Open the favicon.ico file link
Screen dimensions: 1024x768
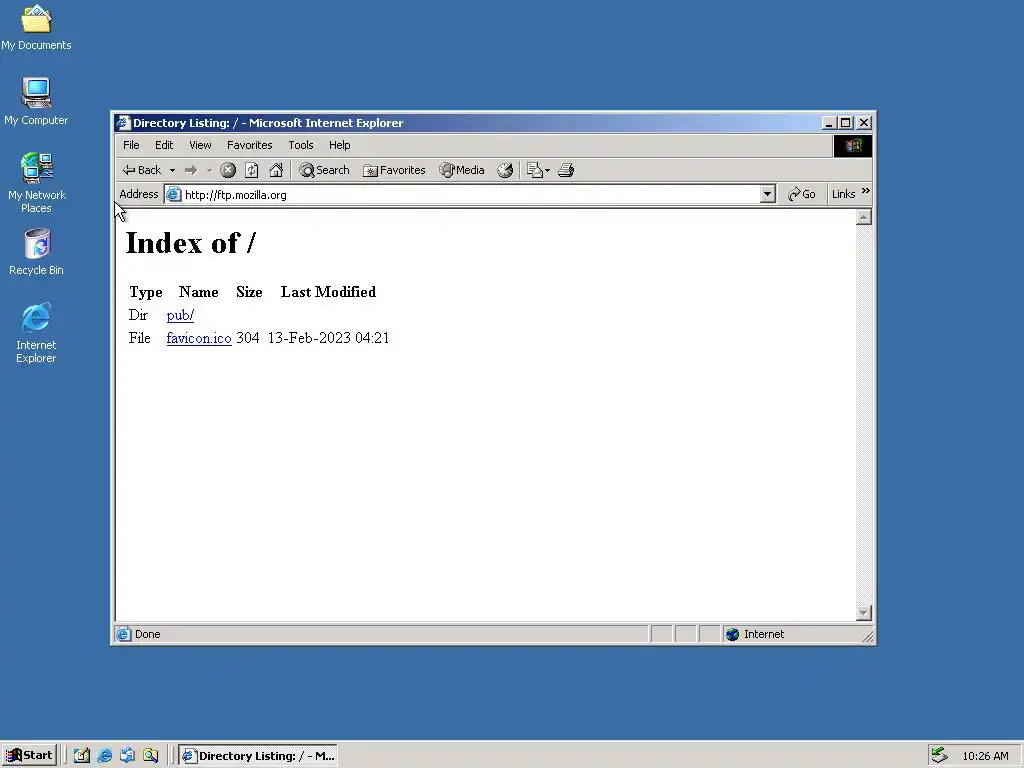coord(199,338)
